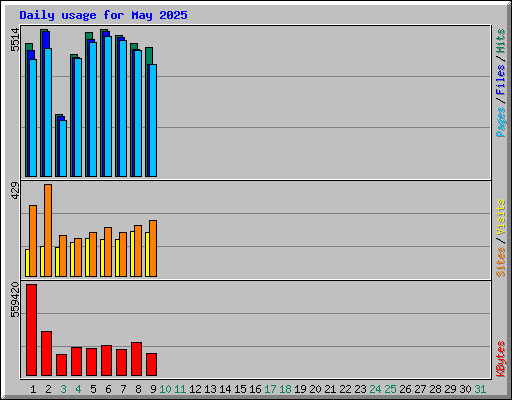Image resolution: width=512 pixels, height=400 pixels.
Task: Click the Visits legend label
Action: coord(500,218)
